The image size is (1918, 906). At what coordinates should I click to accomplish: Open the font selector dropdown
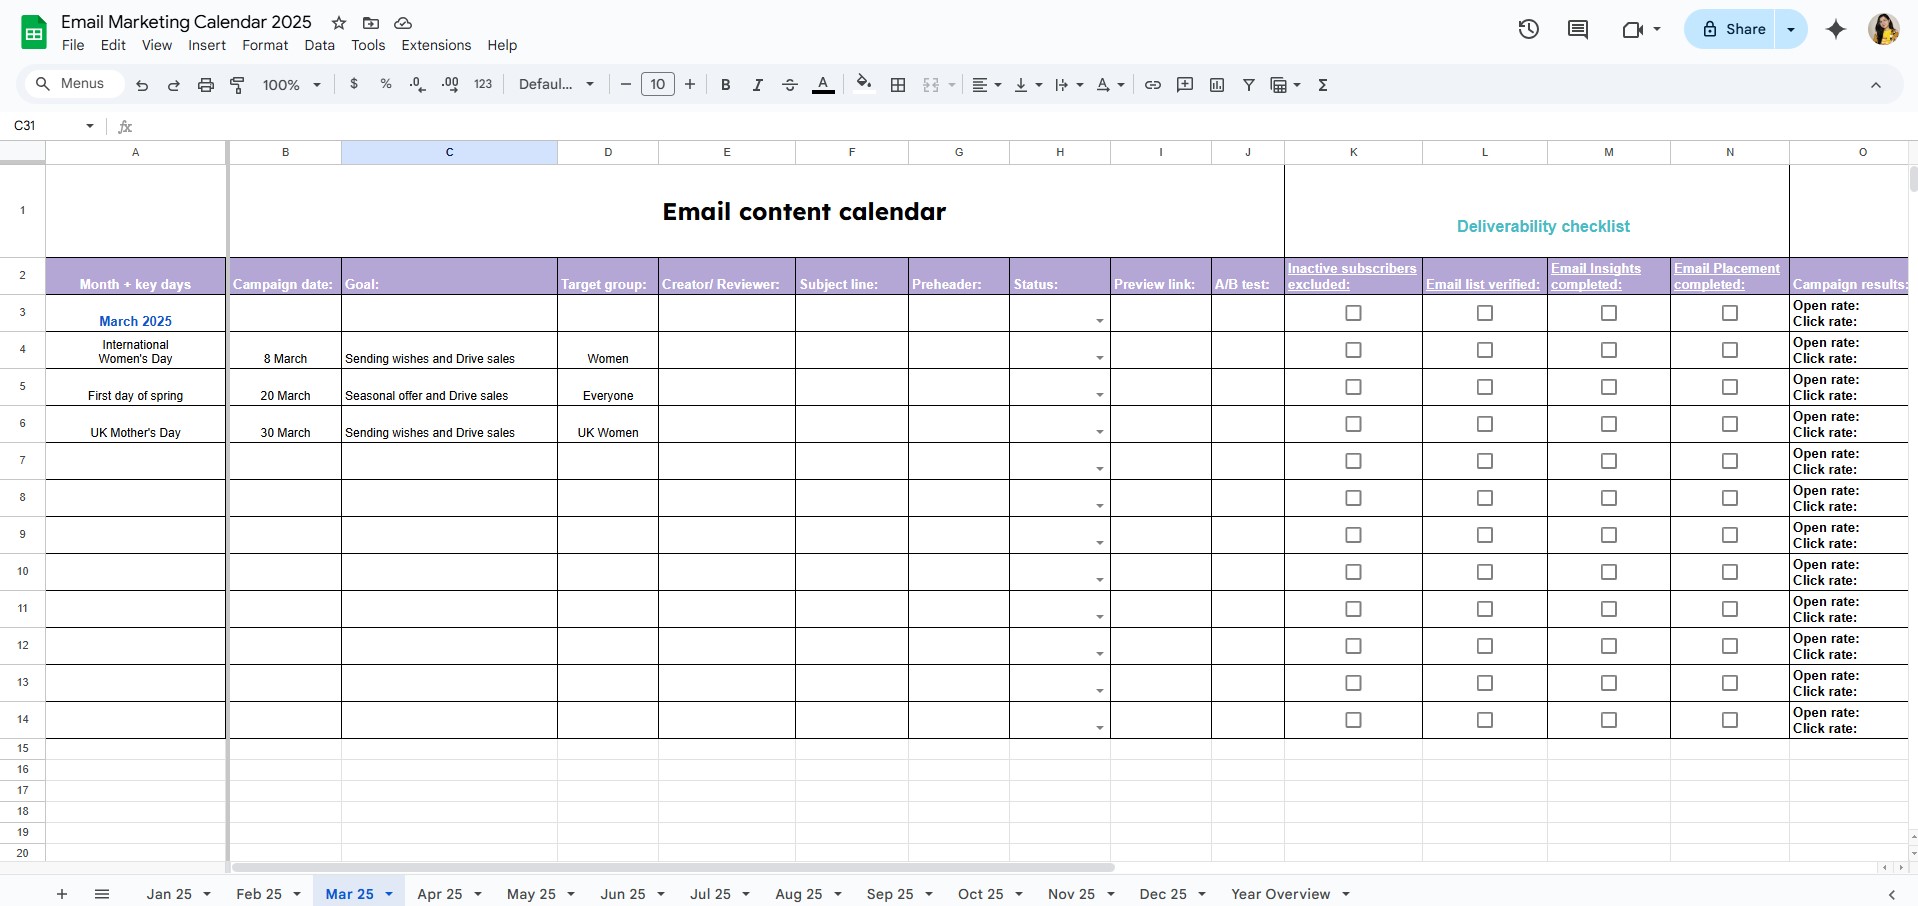point(555,85)
